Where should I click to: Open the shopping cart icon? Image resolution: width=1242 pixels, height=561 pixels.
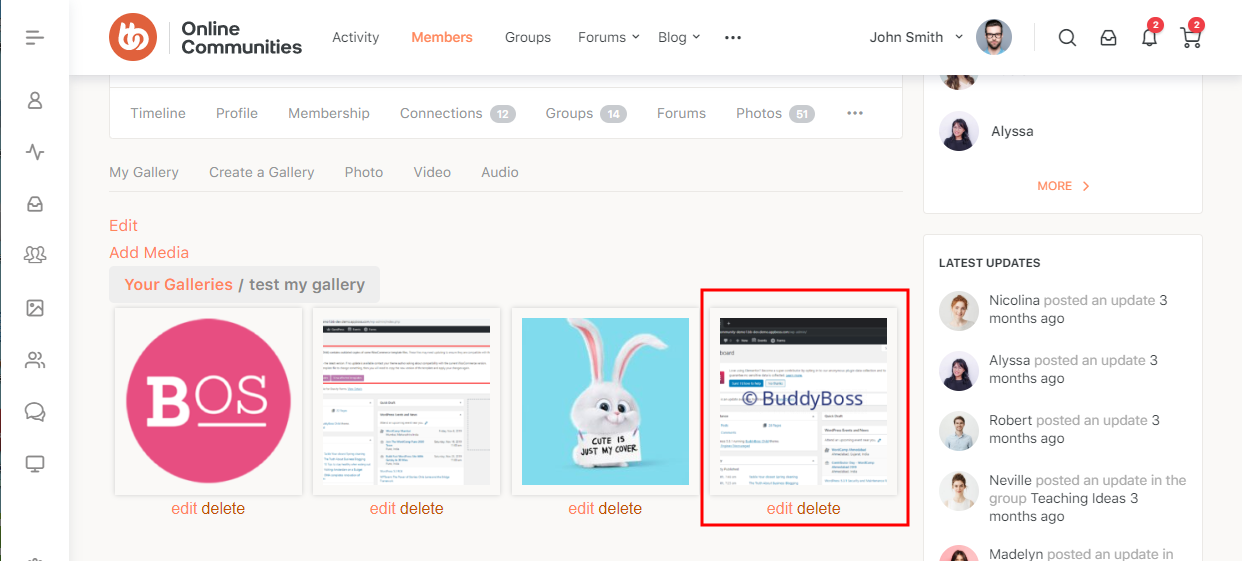[x=1190, y=38]
